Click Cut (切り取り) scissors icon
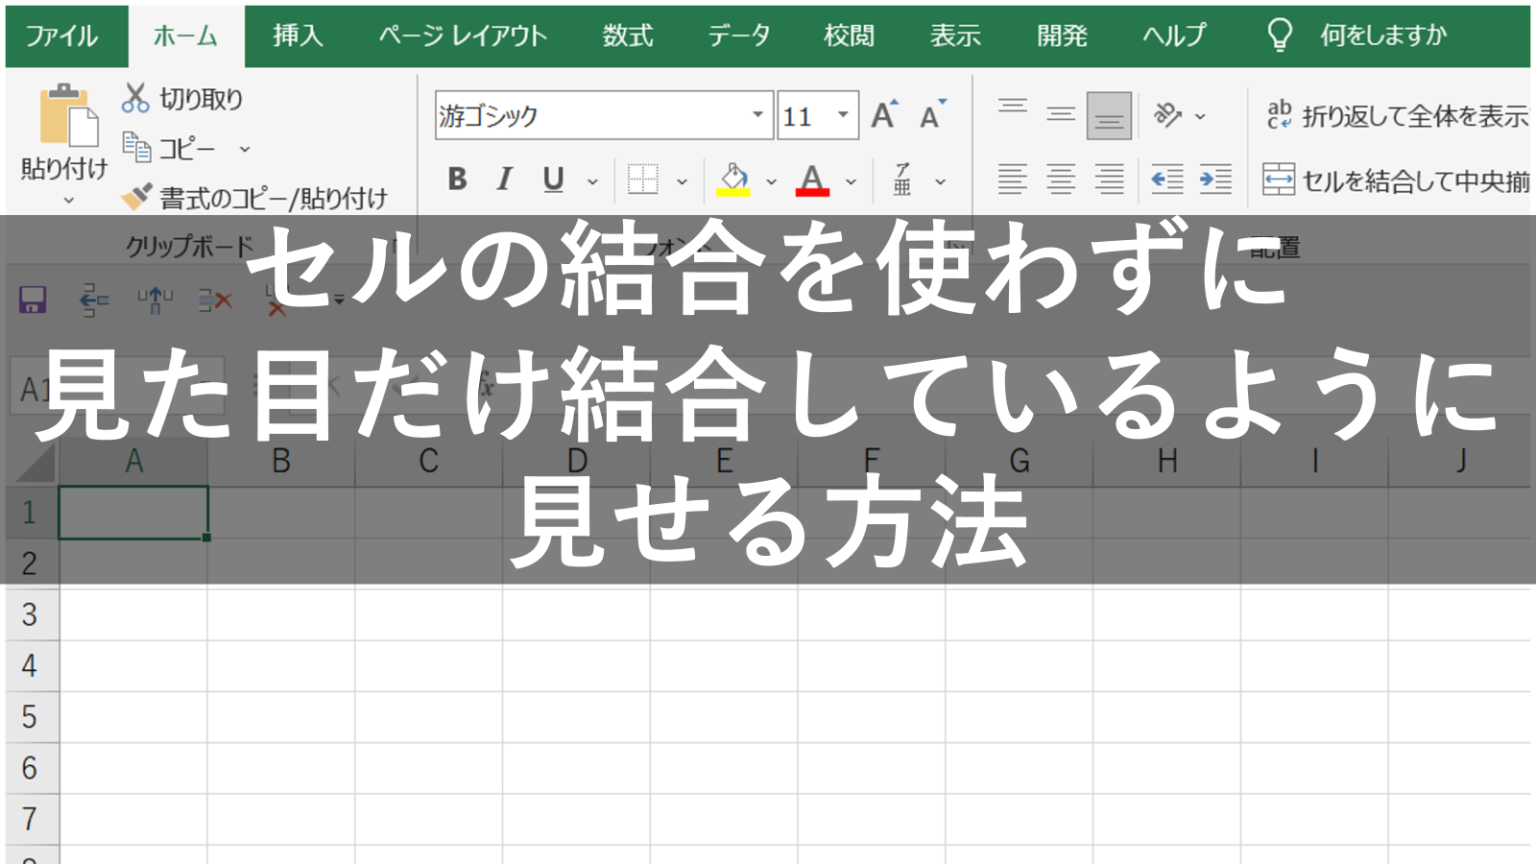Image resolution: width=1536 pixels, height=864 pixels. click(x=135, y=98)
